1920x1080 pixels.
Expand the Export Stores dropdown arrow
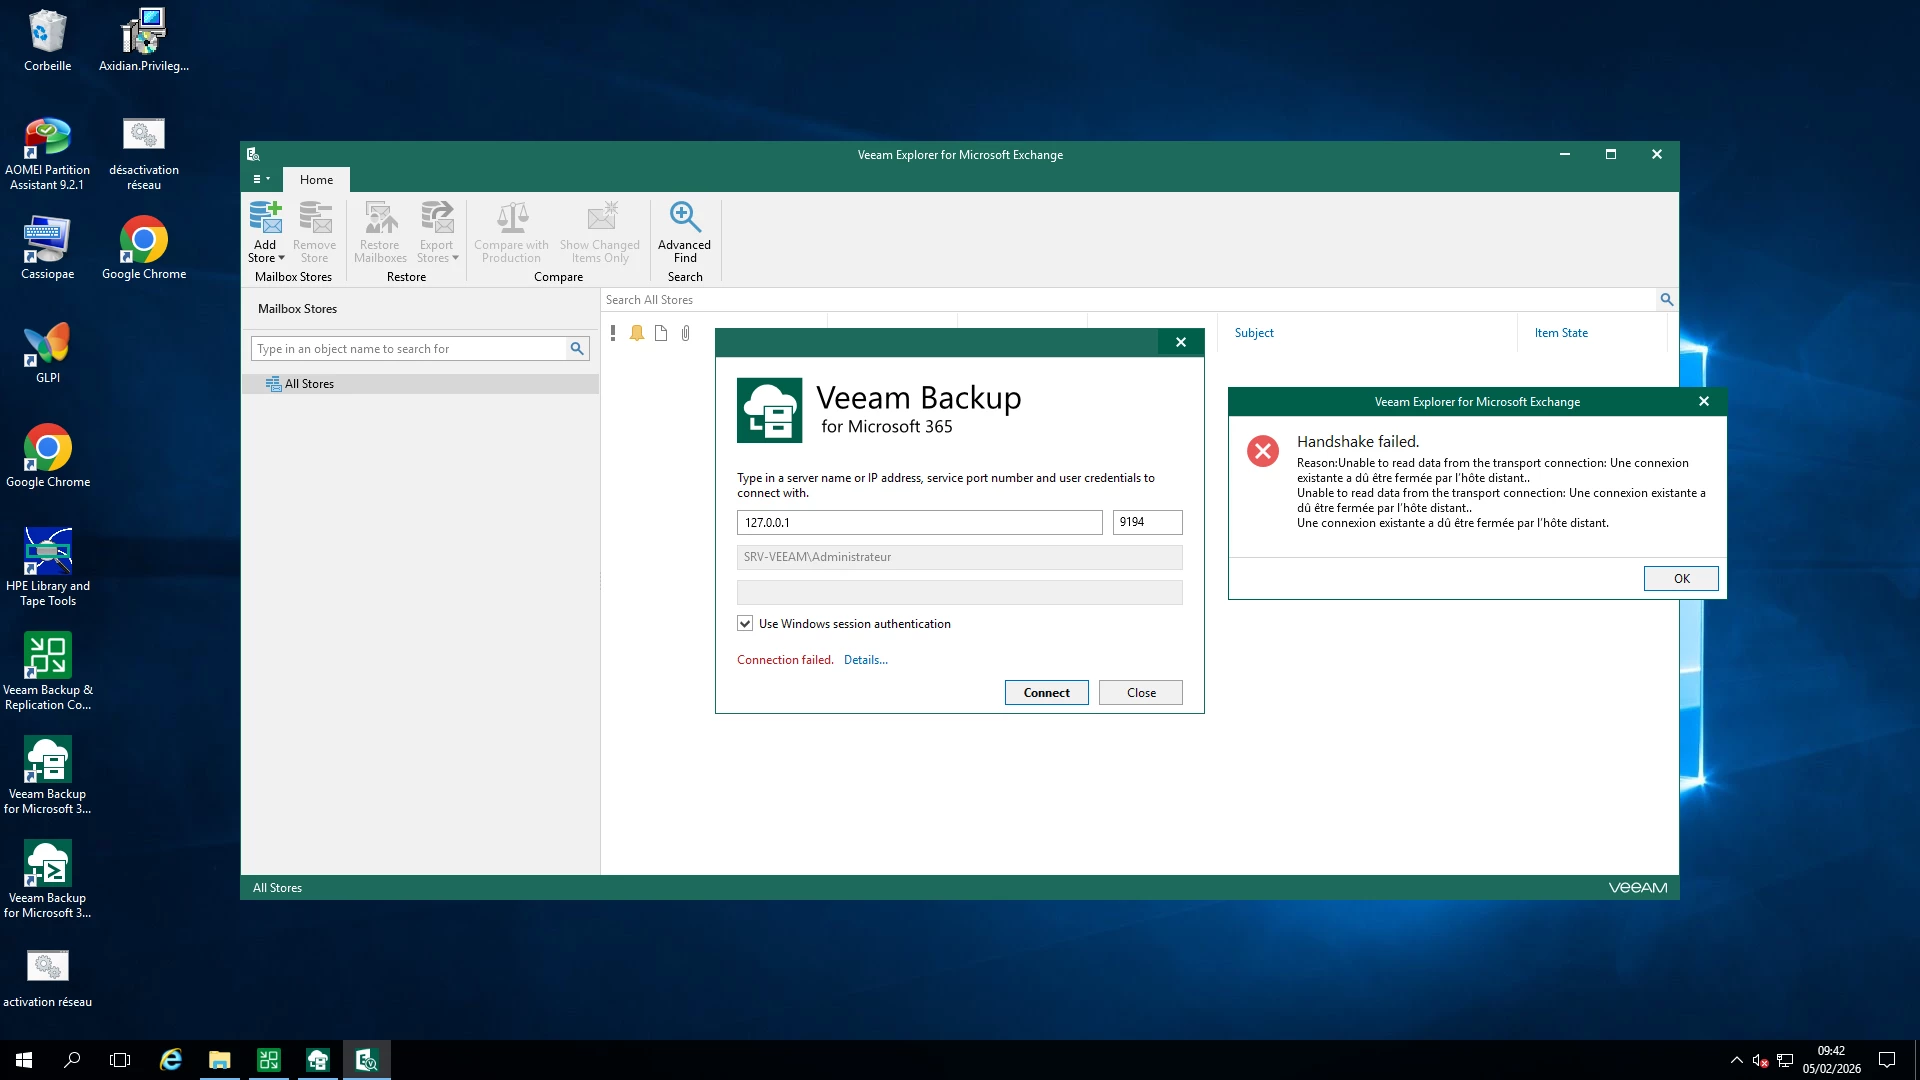point(456,258)
